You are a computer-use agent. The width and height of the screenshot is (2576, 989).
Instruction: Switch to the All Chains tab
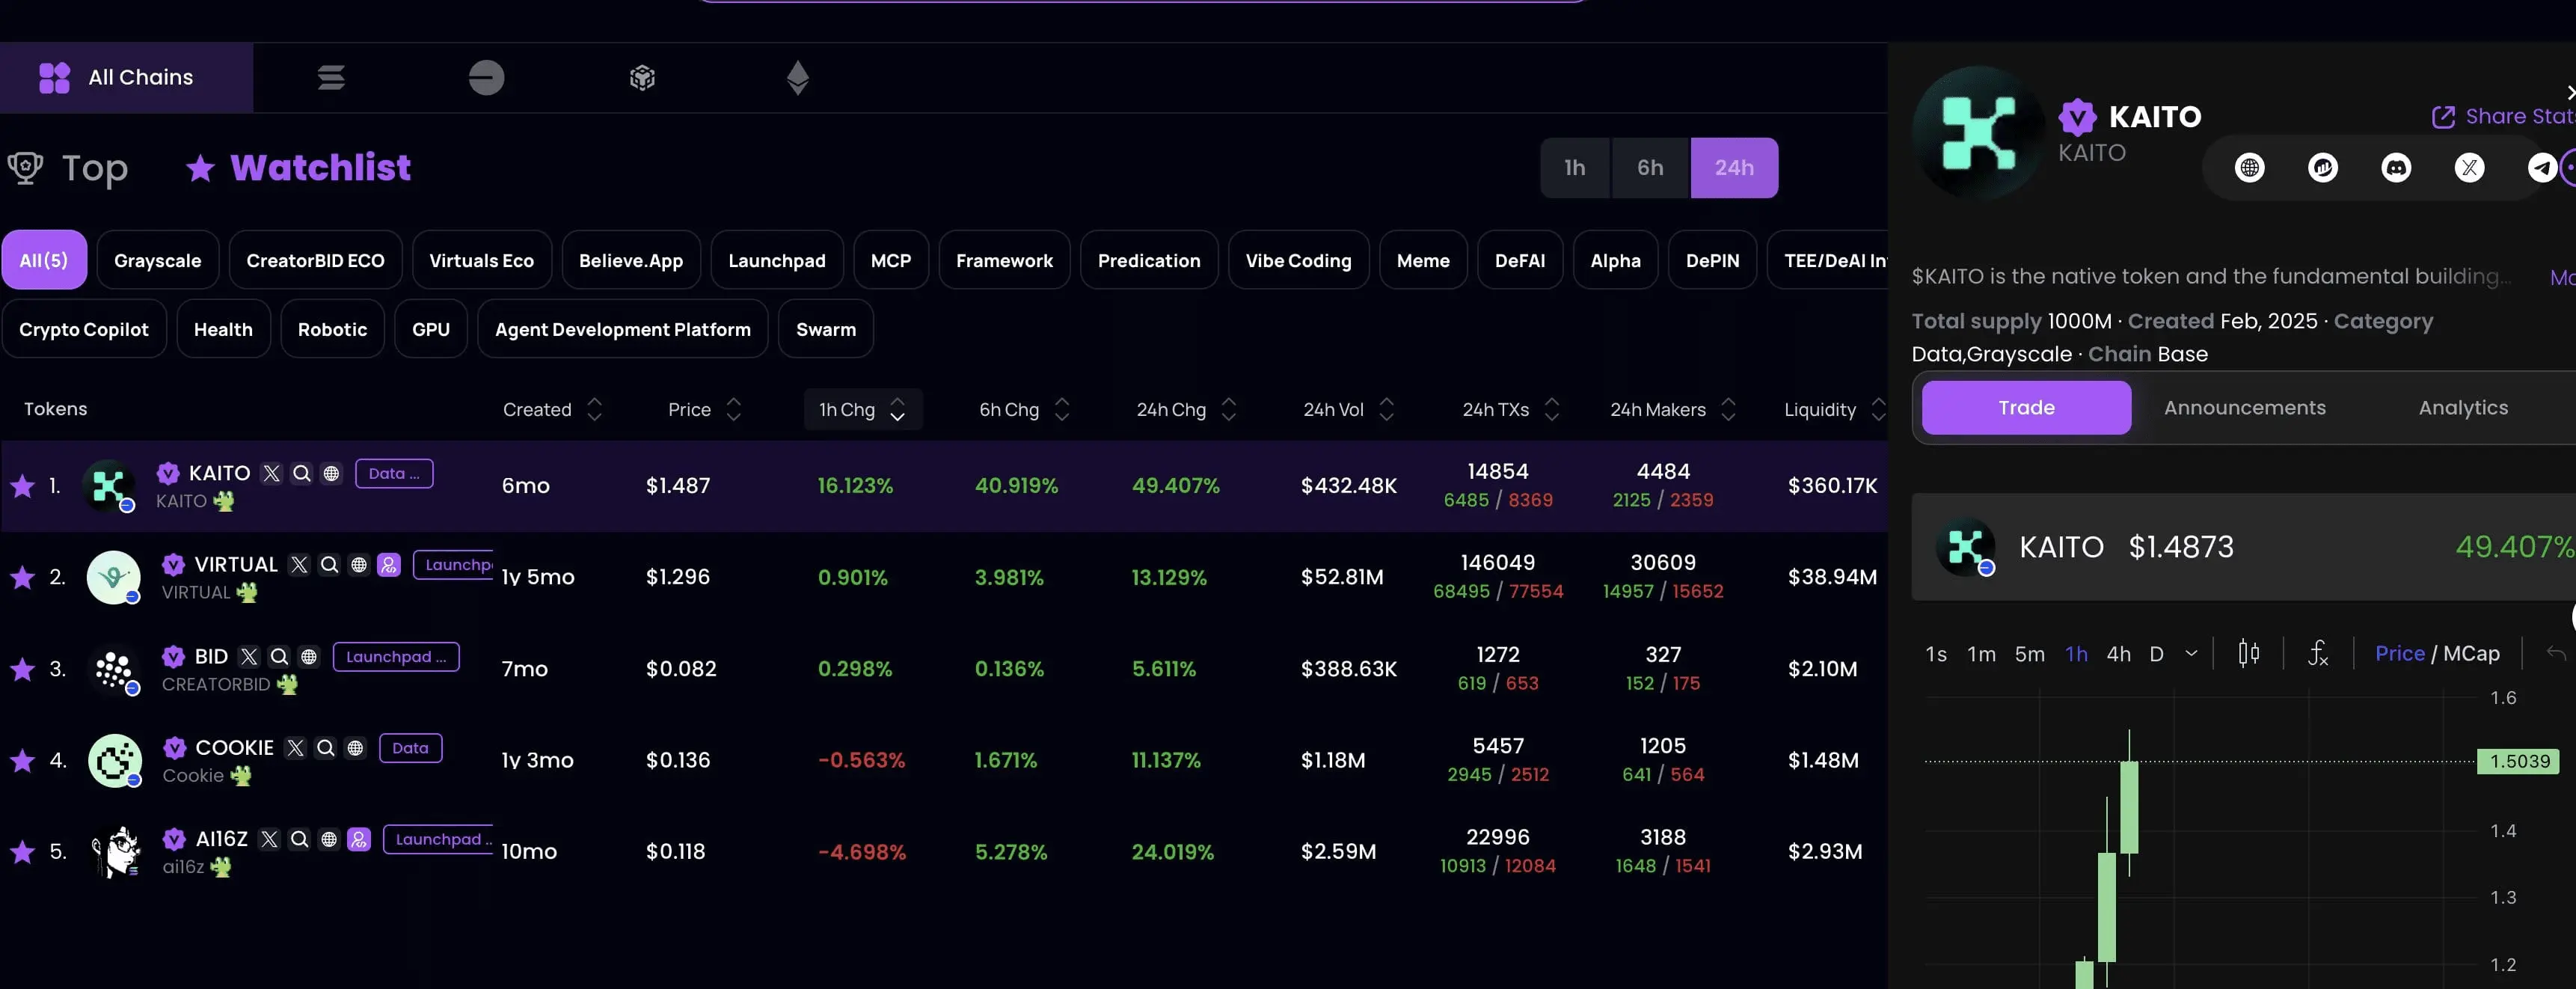pyautogui.click(x=126, y=77)
